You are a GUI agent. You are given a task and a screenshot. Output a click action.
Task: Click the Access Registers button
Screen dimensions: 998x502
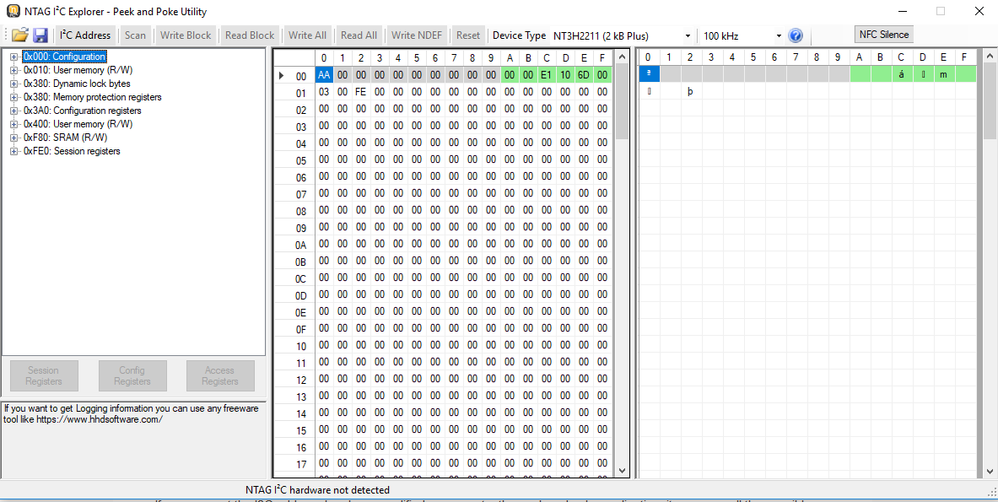click(220, 376)
